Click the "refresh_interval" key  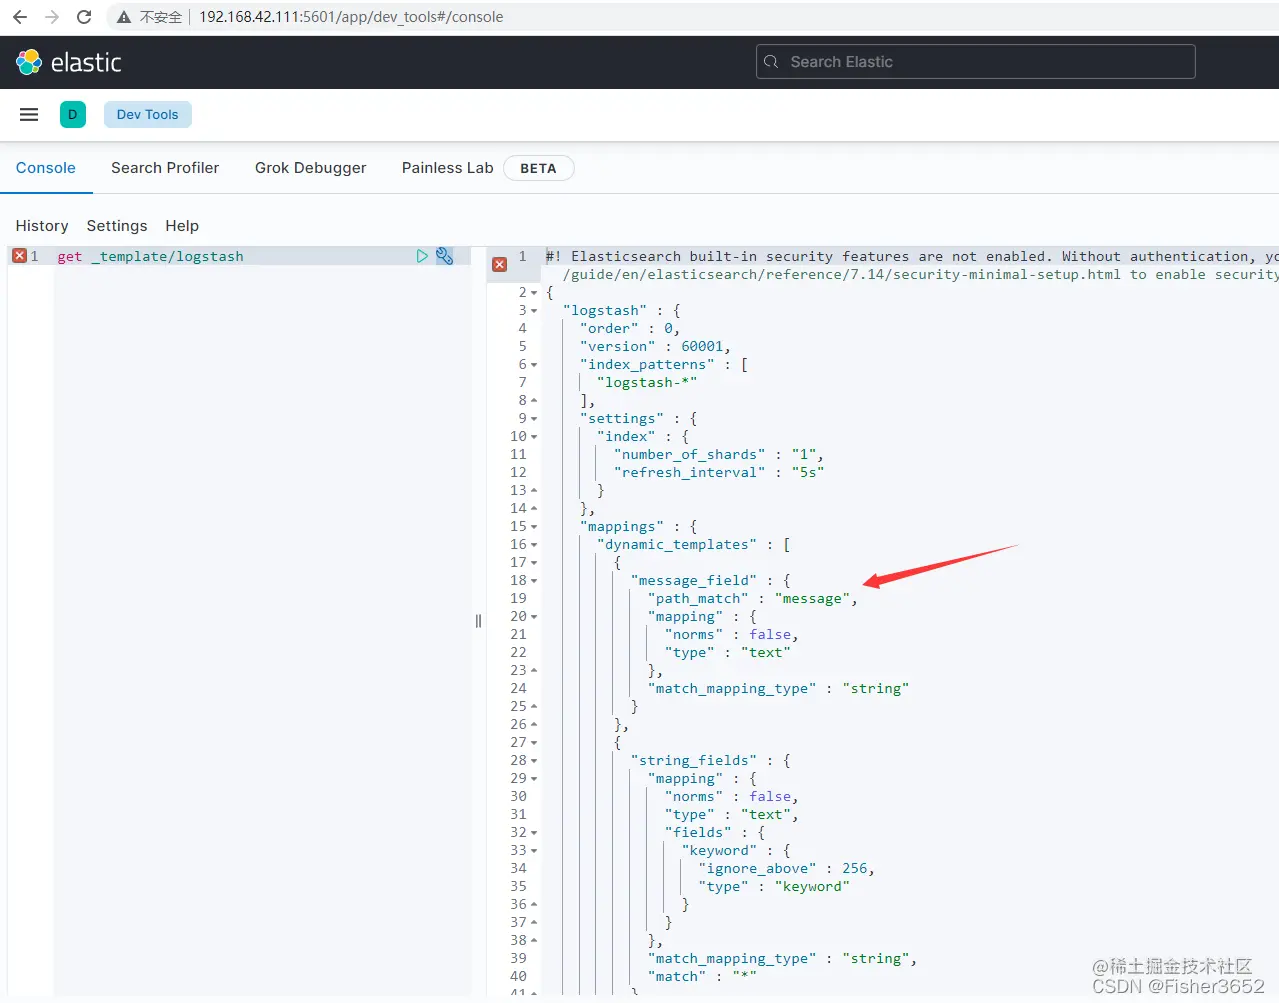(690, 472)
